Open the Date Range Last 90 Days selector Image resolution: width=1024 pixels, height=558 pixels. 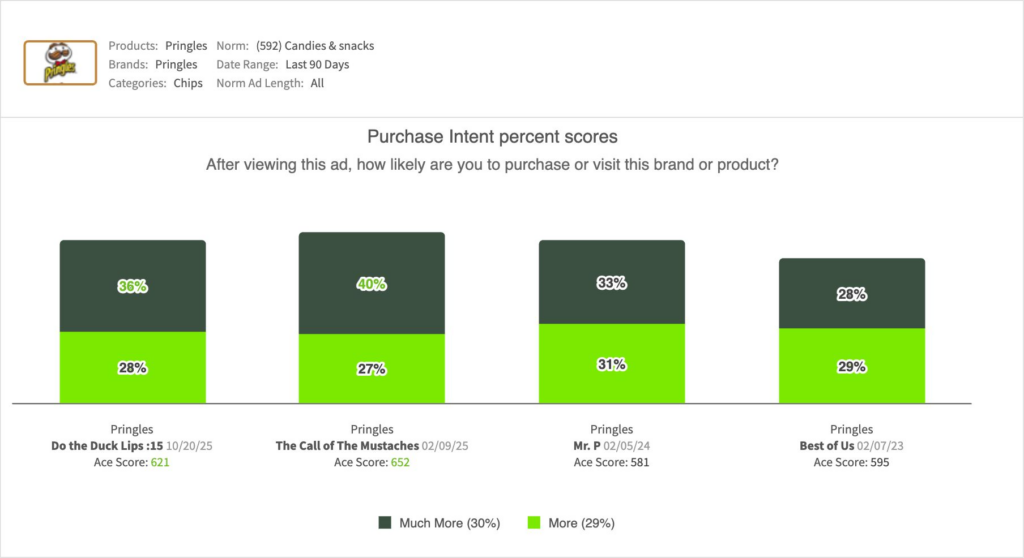click(310, 65)
